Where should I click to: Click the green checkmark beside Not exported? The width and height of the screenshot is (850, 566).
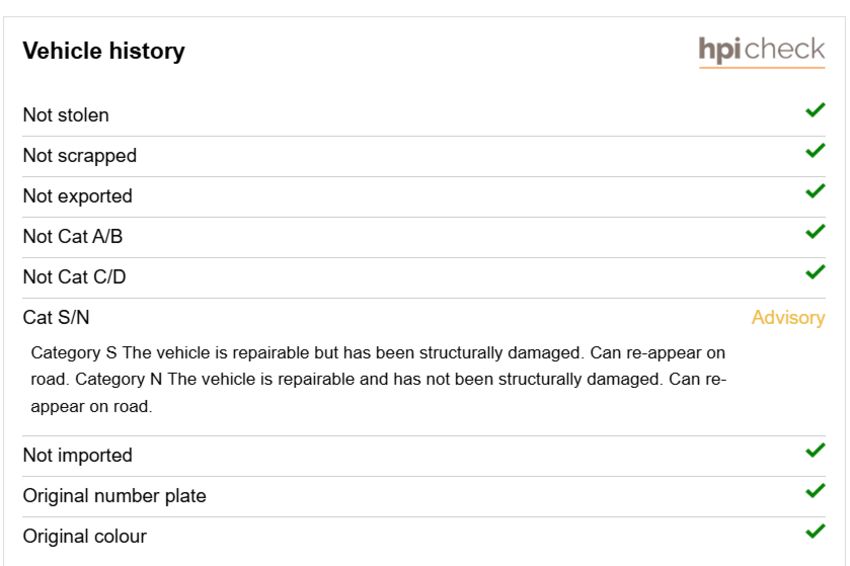pos(815,191)
